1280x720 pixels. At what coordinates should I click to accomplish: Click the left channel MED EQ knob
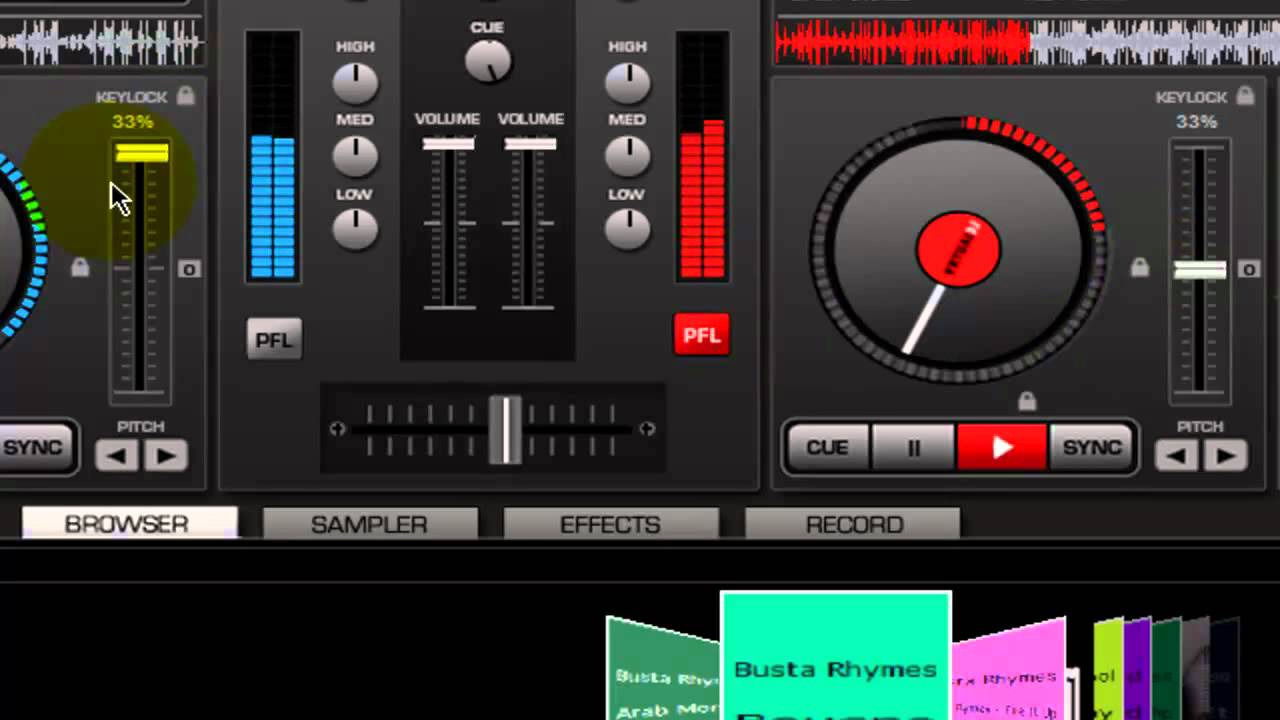point(355,156)
